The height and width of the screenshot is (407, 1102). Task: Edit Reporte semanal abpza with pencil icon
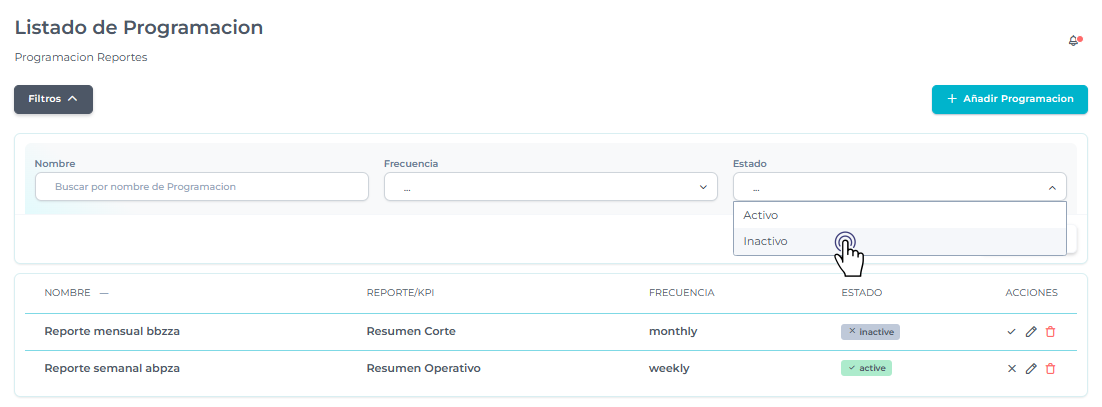click(1031, 368)
